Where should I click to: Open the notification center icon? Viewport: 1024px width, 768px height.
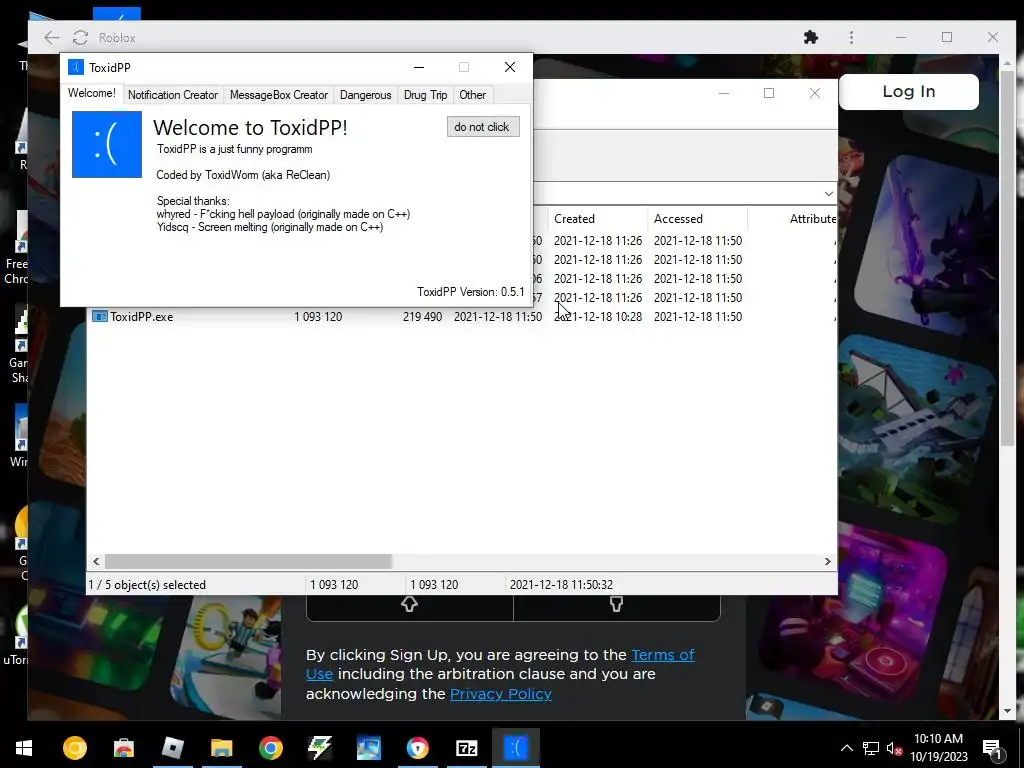[992, 748]
